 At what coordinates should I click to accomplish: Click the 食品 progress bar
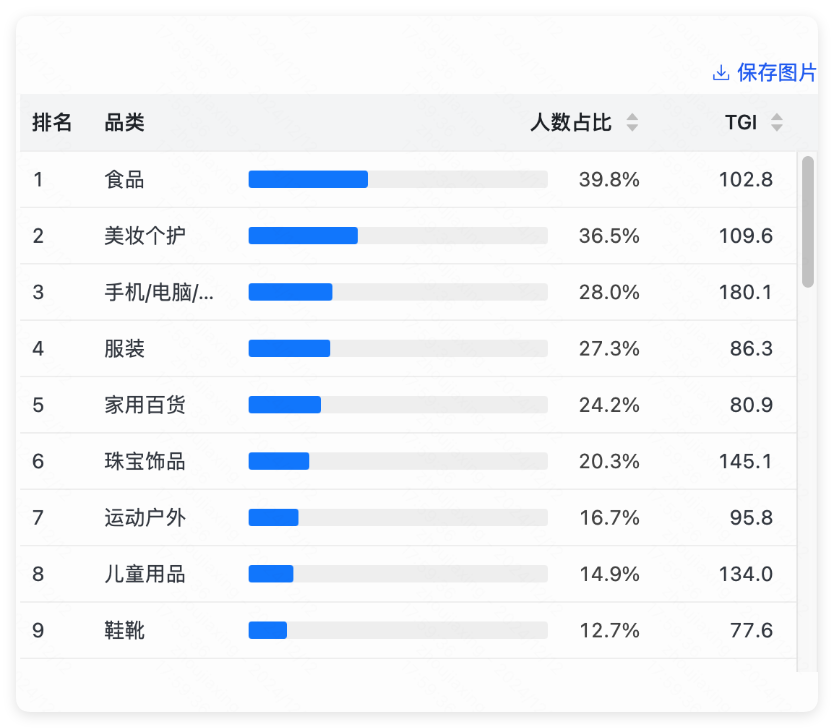397,180
